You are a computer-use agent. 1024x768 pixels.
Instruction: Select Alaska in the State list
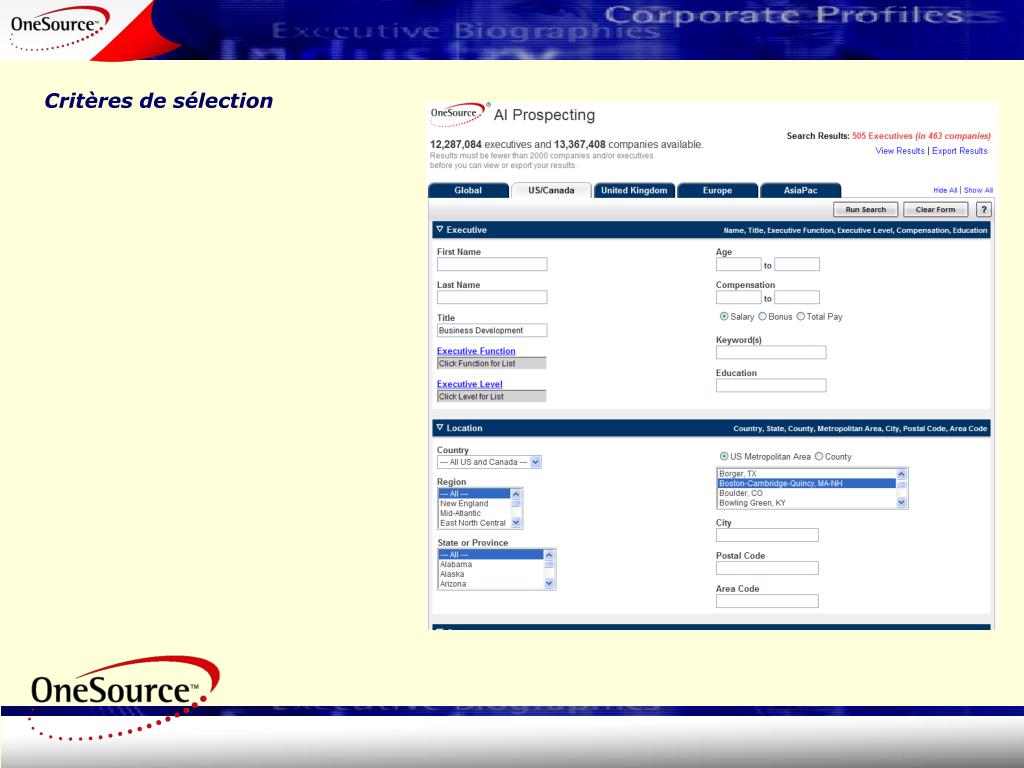click(490, 575)
